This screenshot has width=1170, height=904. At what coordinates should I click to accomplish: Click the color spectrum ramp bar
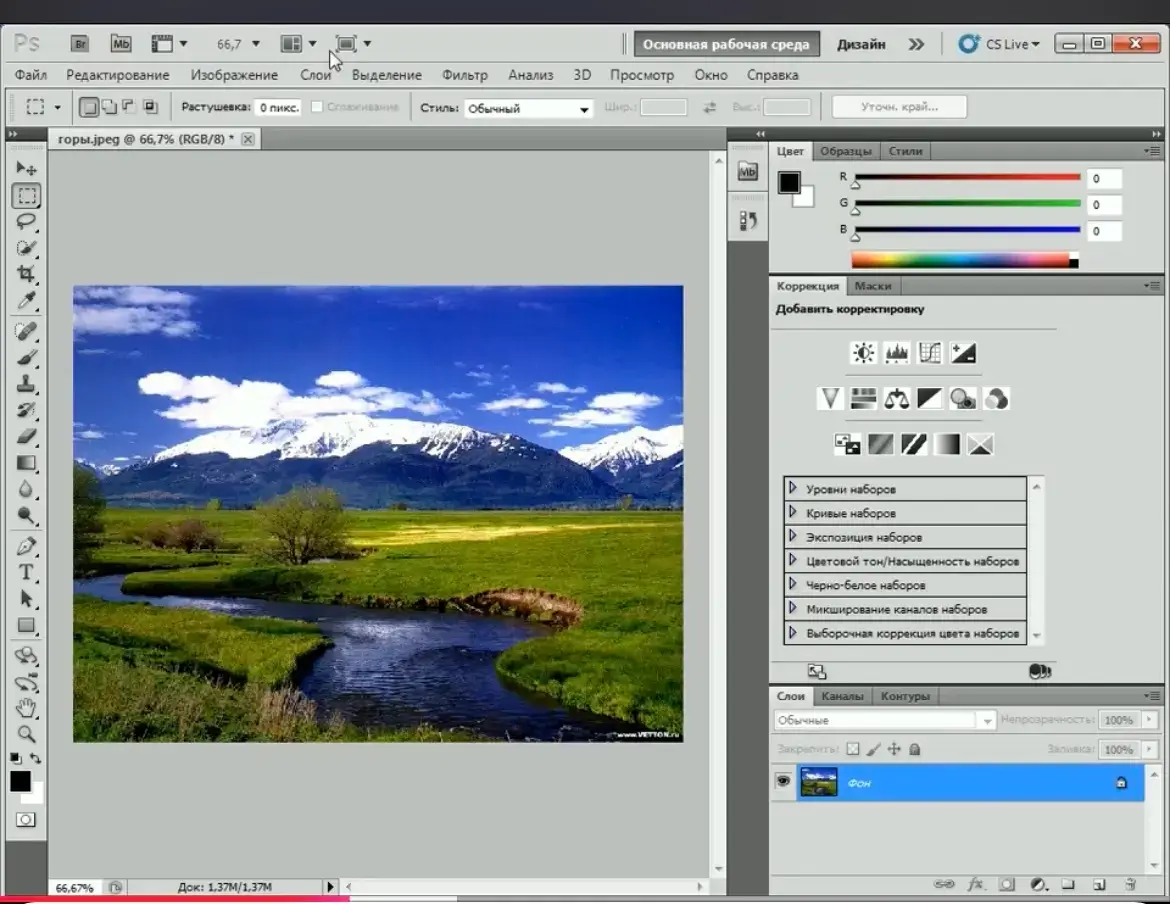960,260
